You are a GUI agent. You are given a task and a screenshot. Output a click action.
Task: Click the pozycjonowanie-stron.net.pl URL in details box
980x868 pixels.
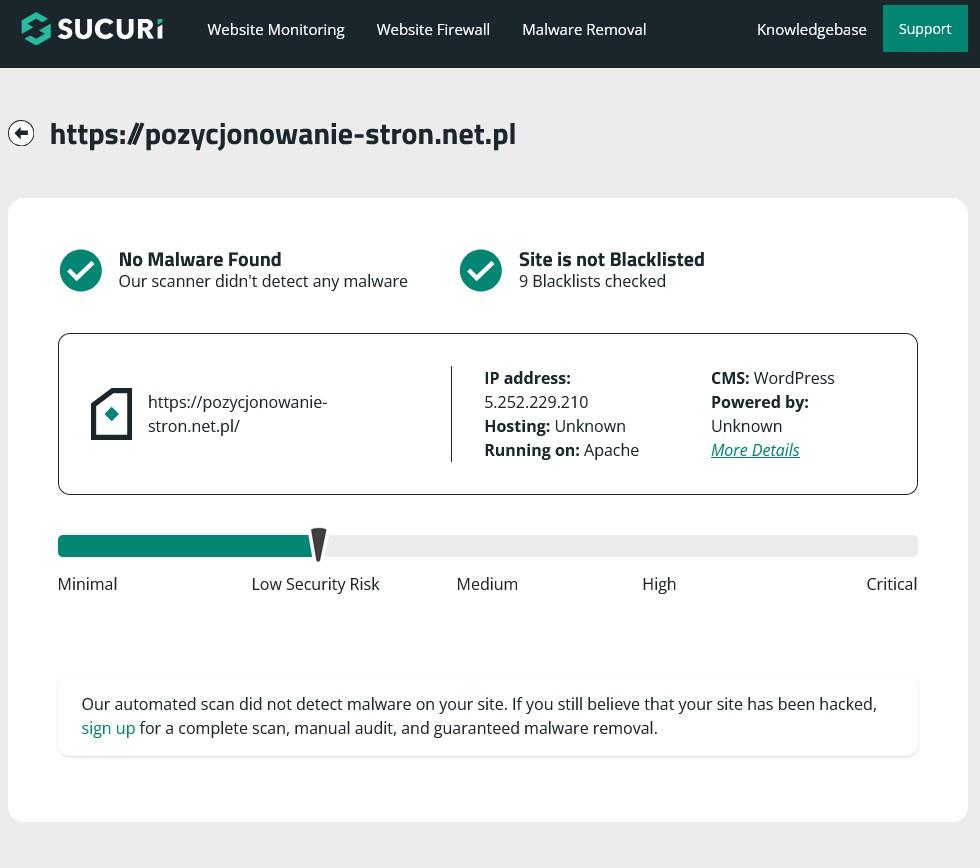pyautogui.click(x=237, y=414)
